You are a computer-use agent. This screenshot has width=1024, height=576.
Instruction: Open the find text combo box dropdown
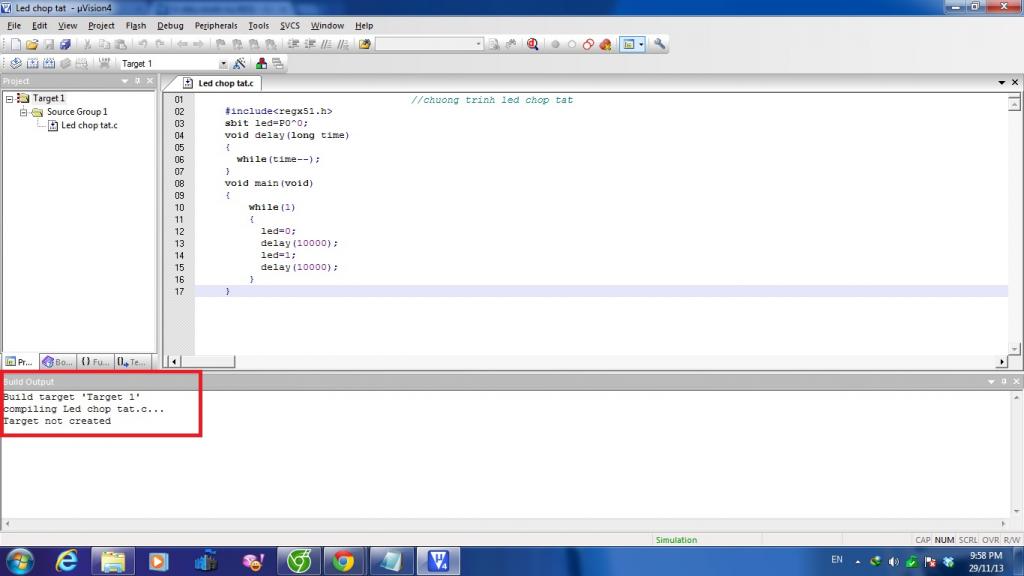[478, 44]
